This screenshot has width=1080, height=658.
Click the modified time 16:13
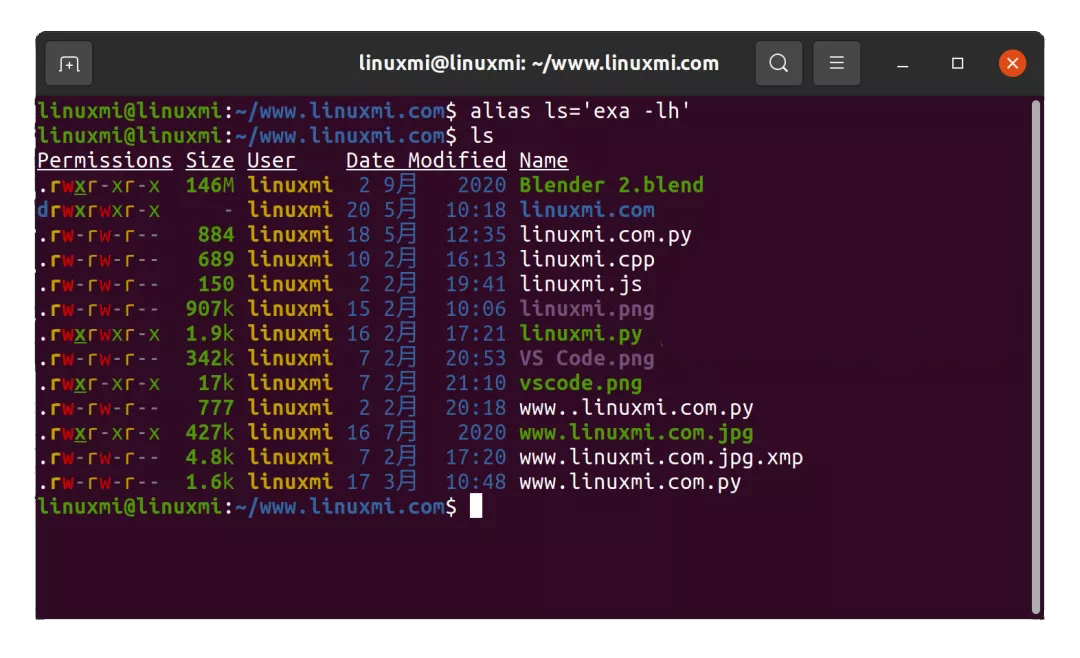pos(475,260)
